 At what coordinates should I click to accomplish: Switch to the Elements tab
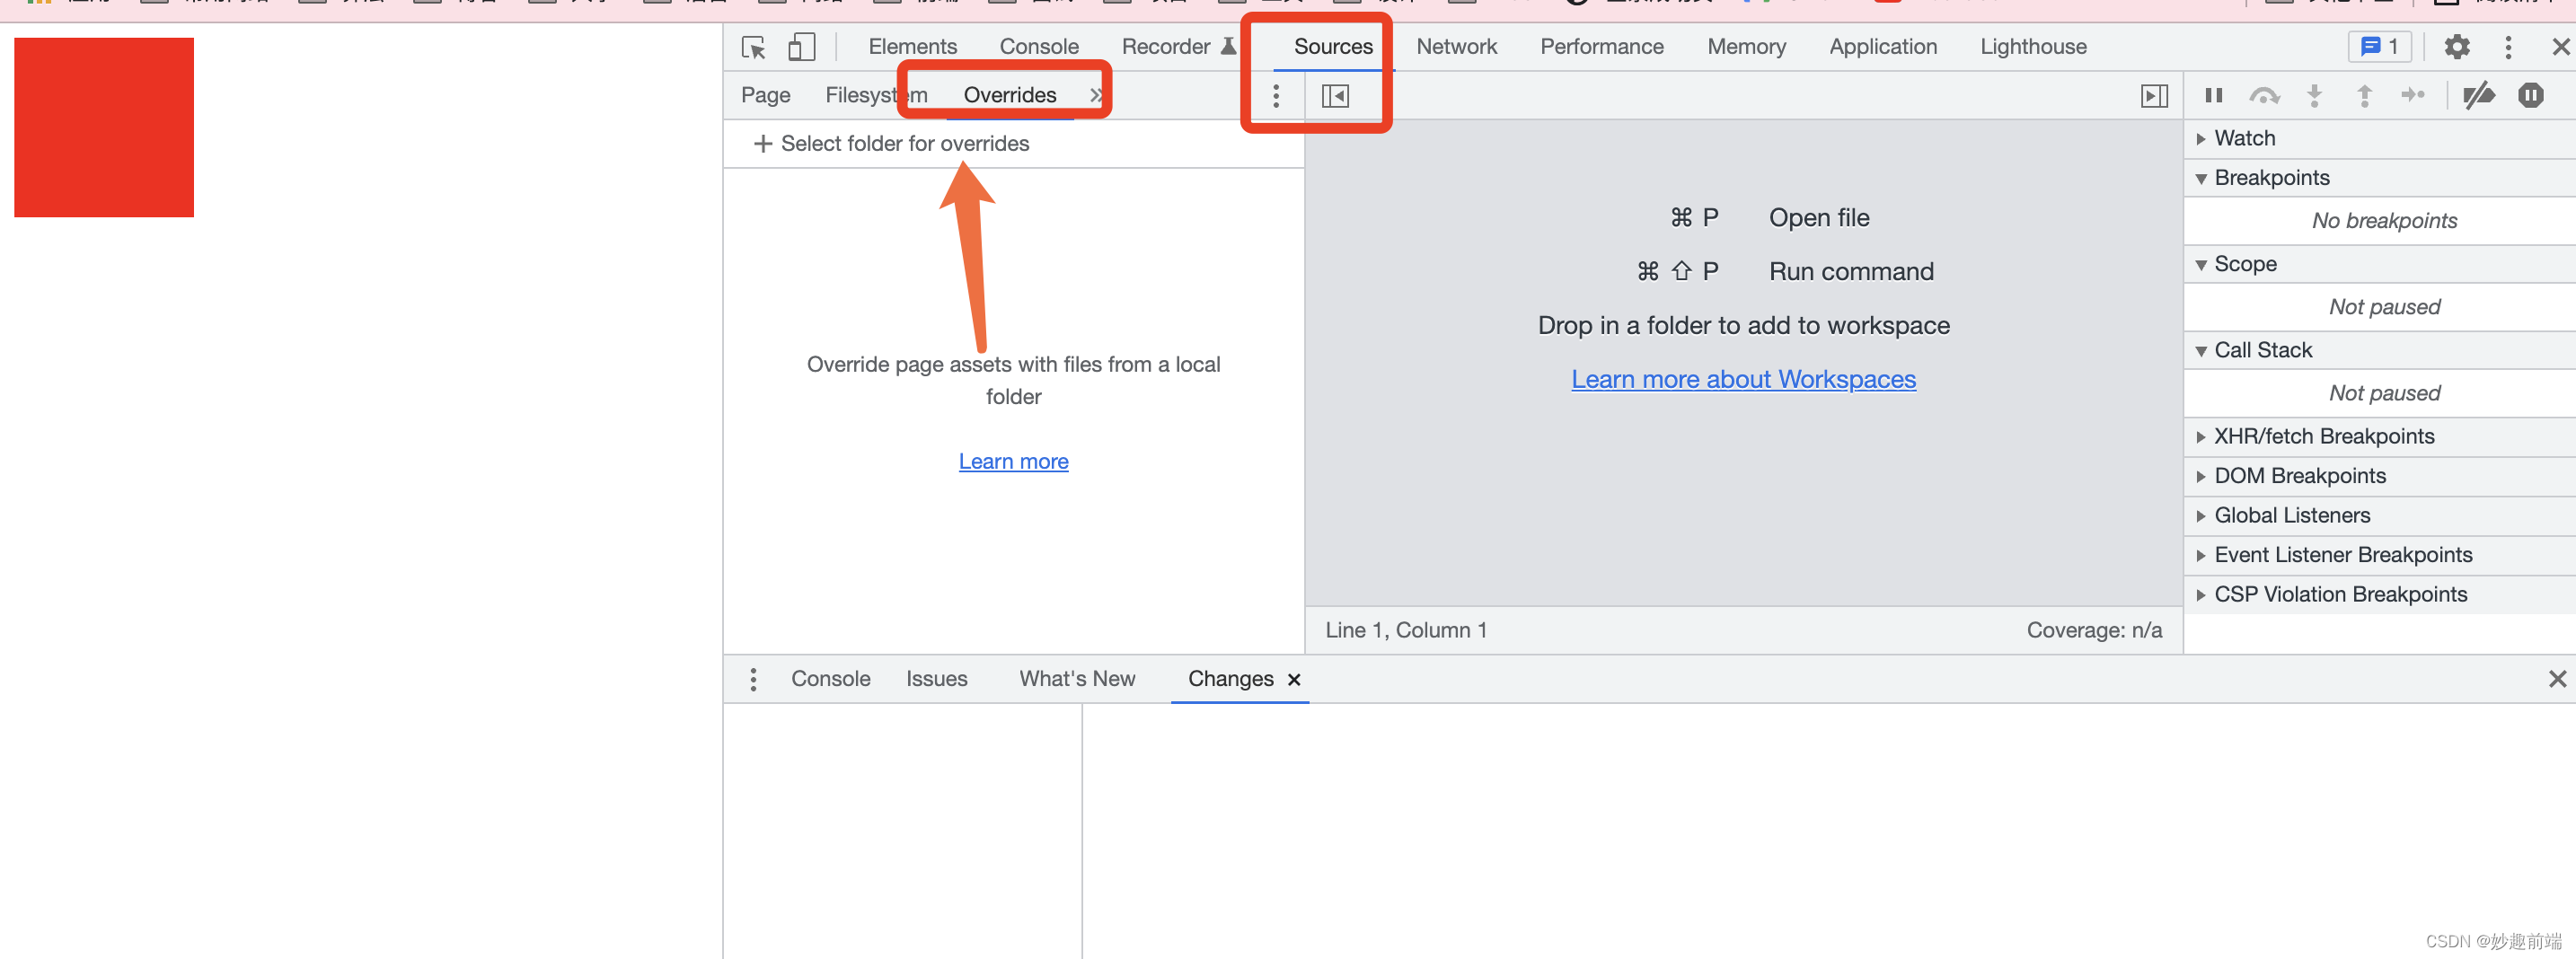(912, 47)
